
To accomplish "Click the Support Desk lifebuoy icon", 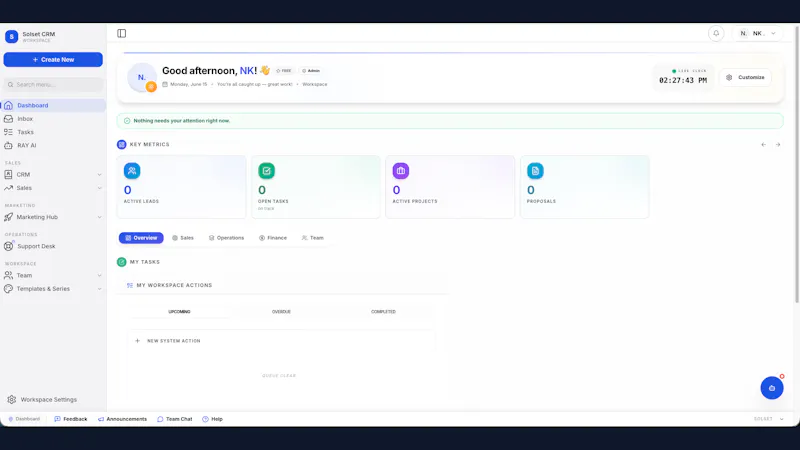I will click(9, 246).
